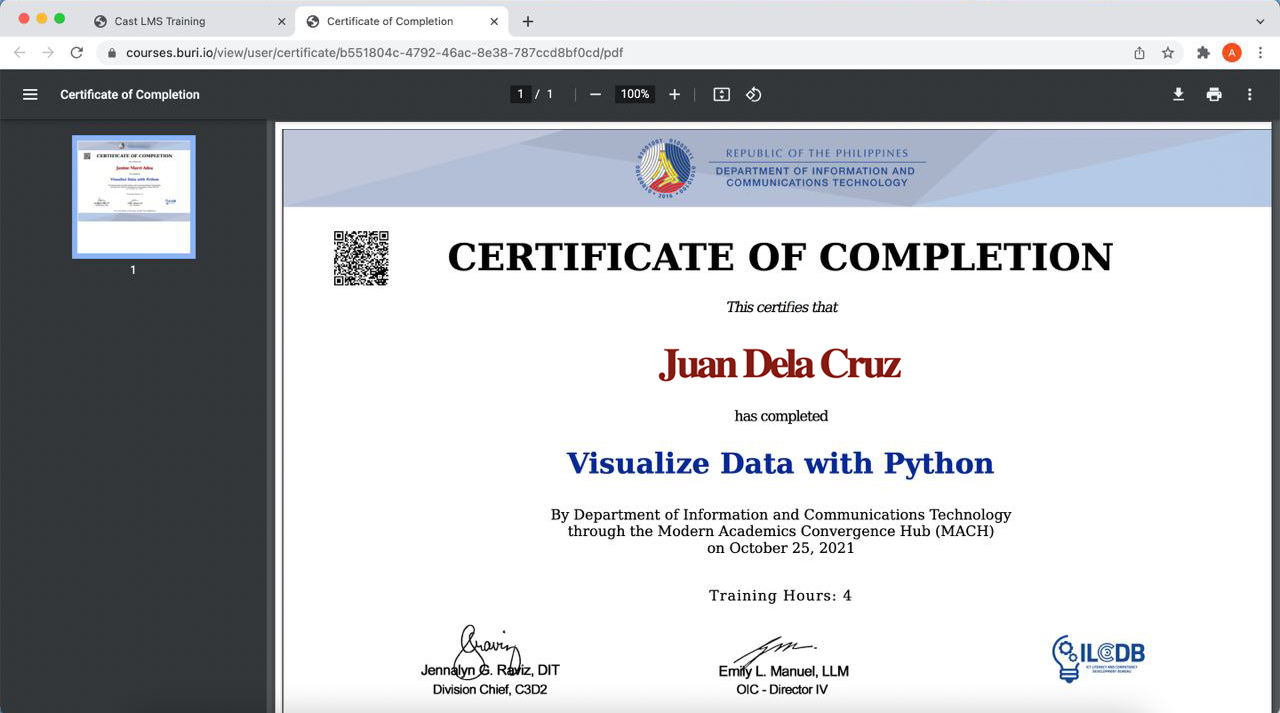Open the Chrome profile avatar
1280x713 pixels.
[x=1232, y=53]
